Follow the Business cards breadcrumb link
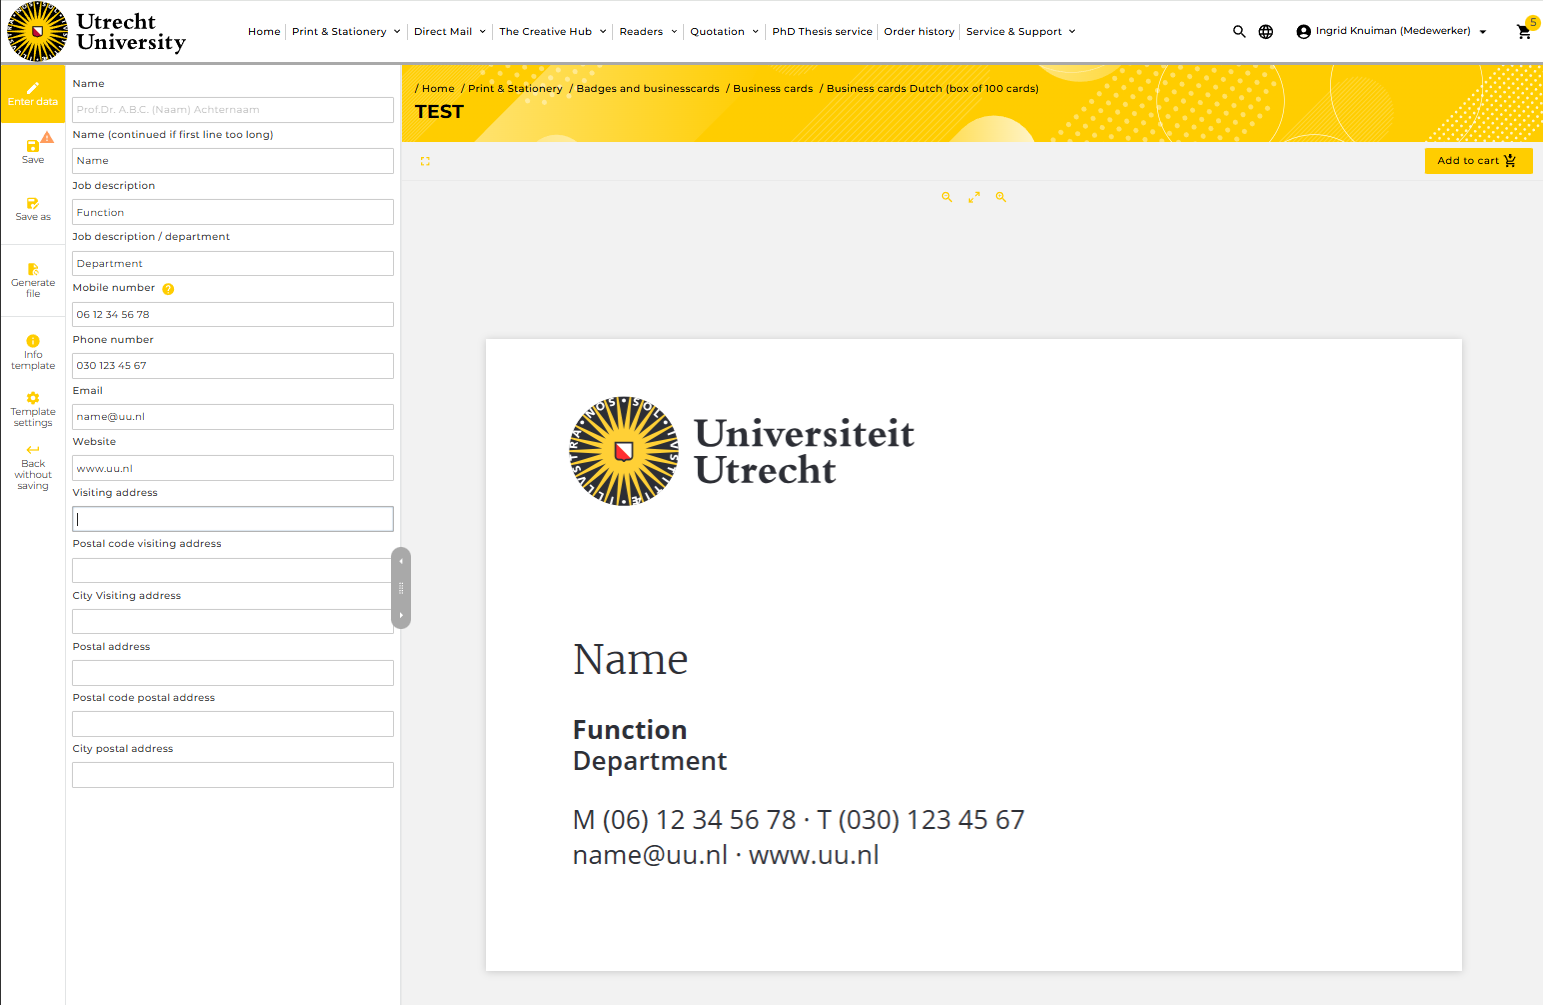Screen dimensions: 1543x1005 [772, 88]
